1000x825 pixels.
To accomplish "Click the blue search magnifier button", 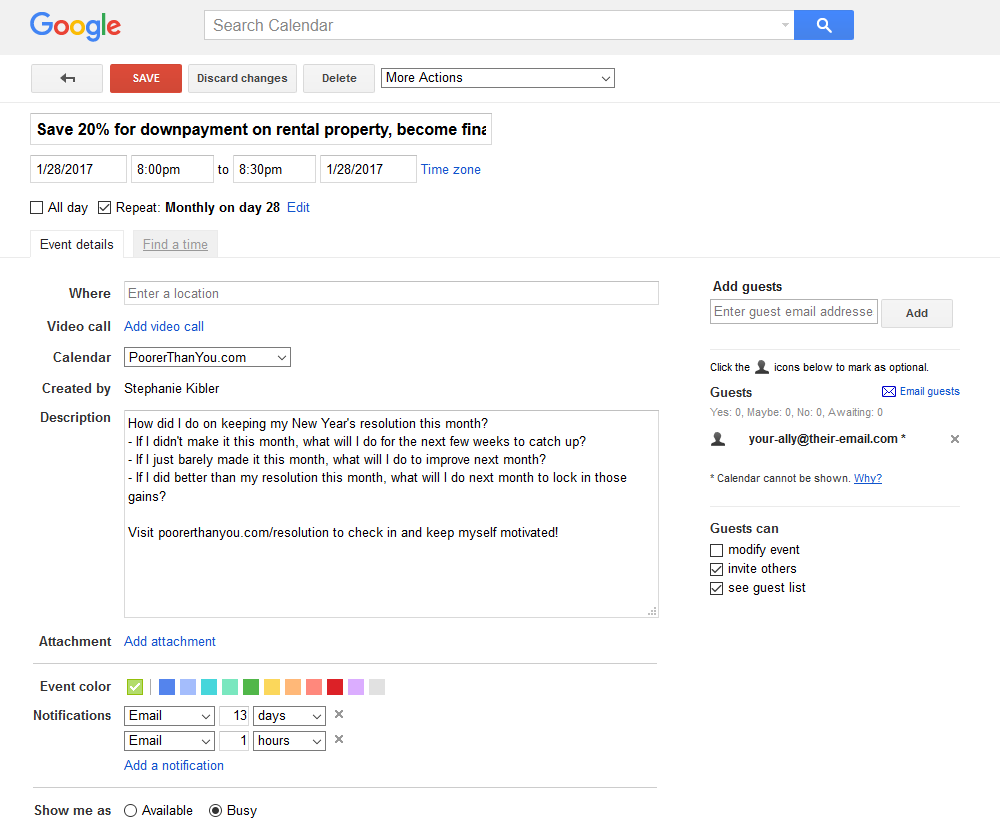I will [x=823, y=25].
